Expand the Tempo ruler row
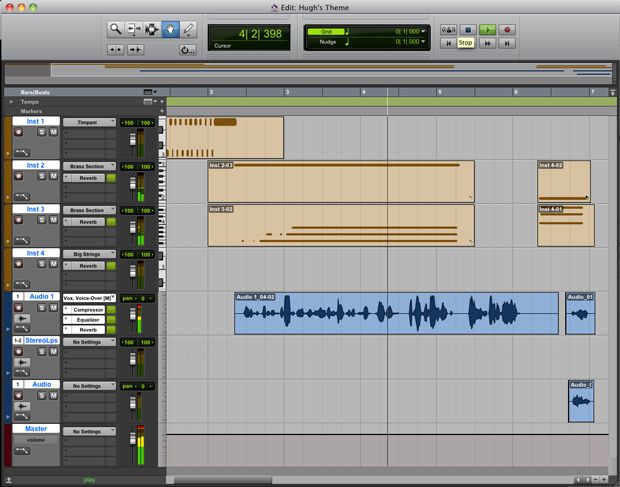This screenshot has width=620, height=487. point(11,101)
